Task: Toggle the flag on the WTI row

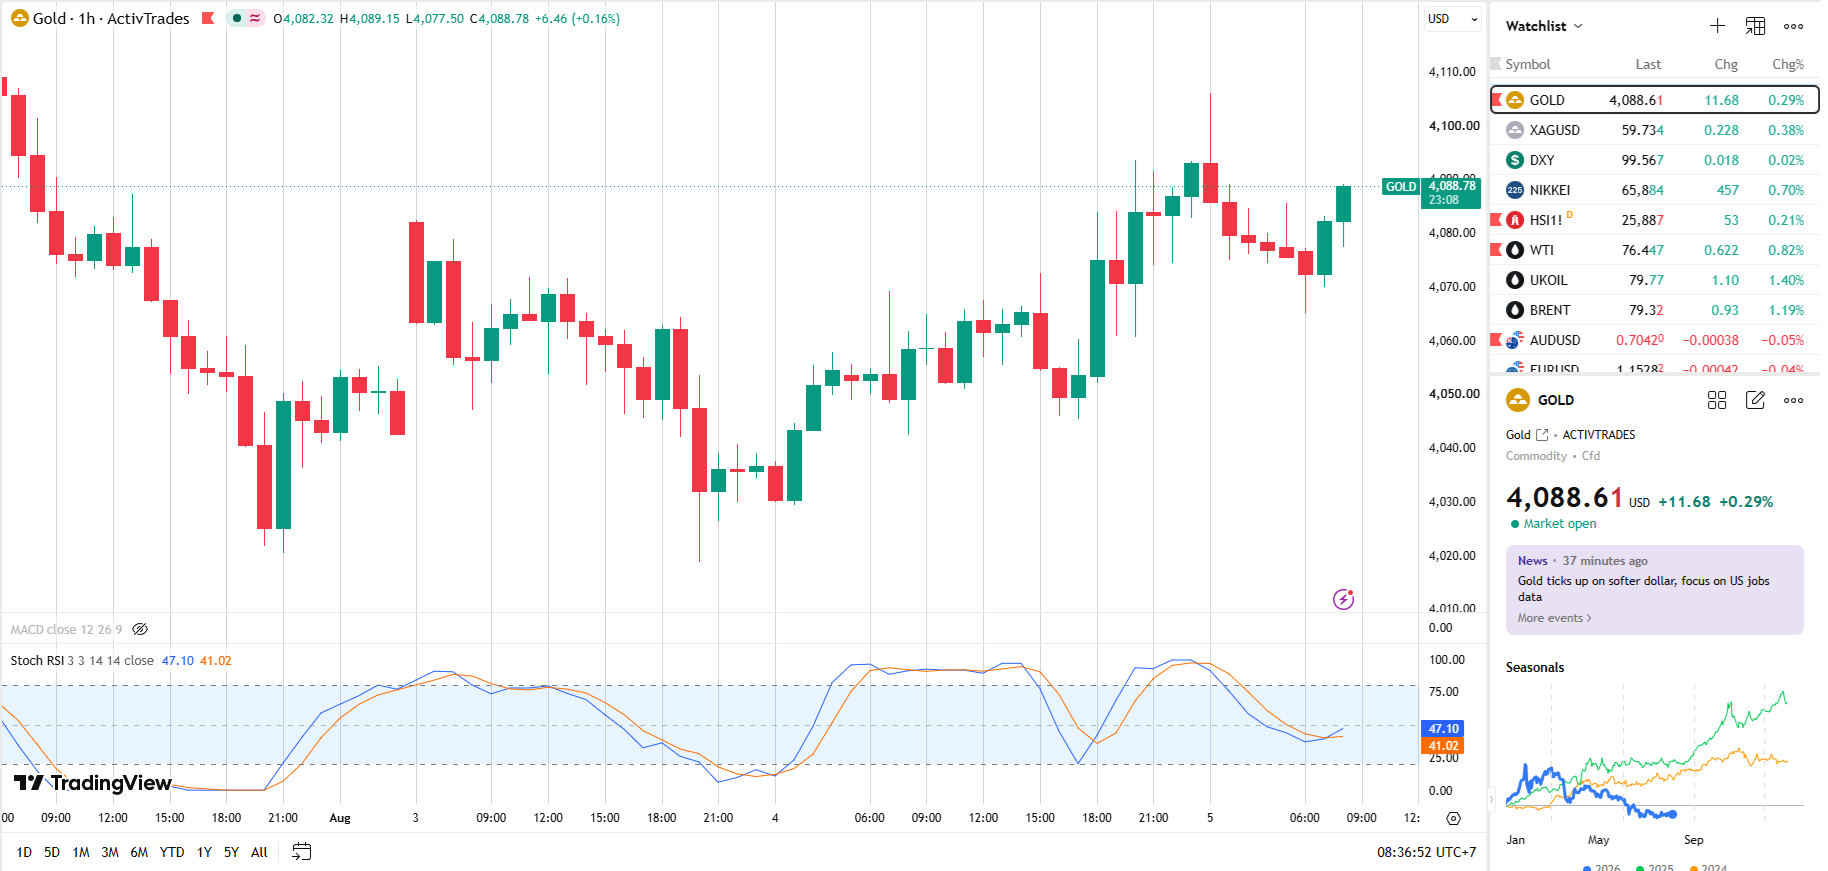Action: [x=1496, y=250]
